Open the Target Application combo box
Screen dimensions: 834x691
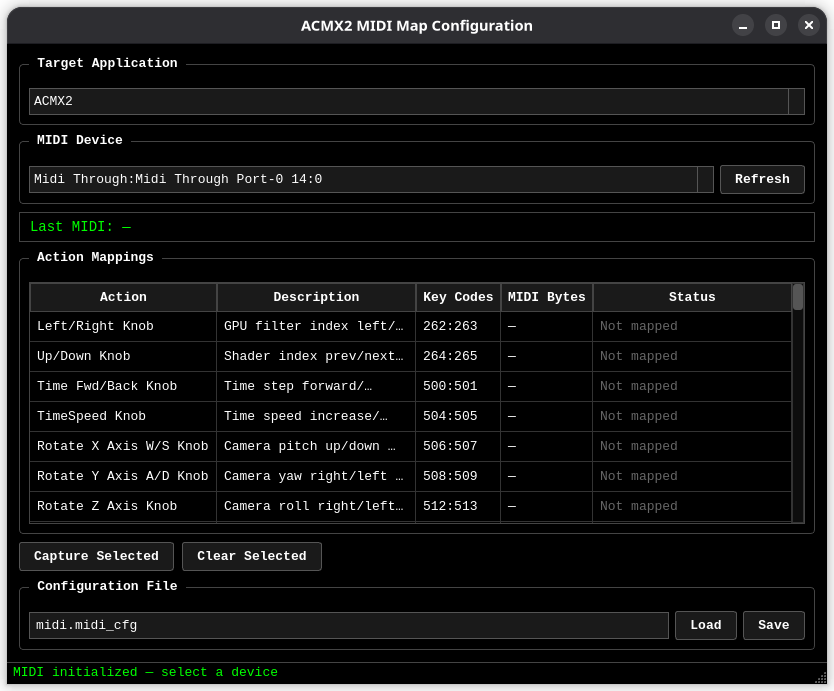[416, 101]
